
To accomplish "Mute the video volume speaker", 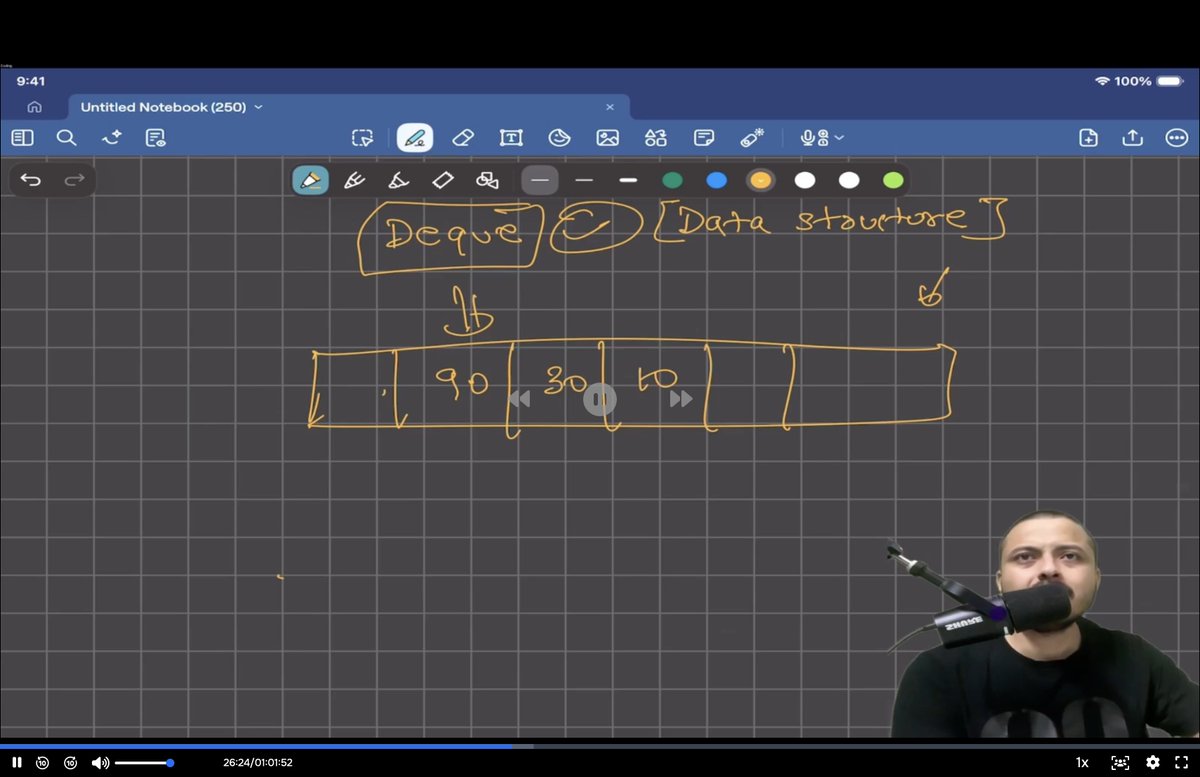I will (100, 762).
